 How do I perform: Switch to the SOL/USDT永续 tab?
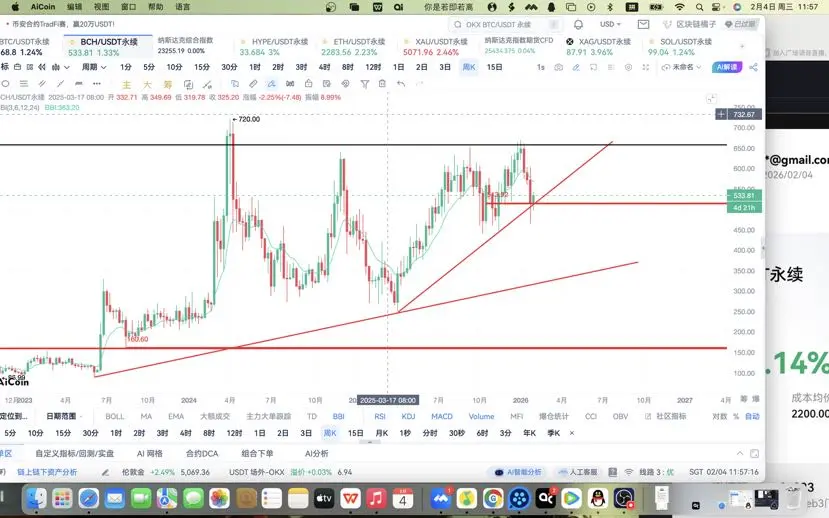(680, 47)
